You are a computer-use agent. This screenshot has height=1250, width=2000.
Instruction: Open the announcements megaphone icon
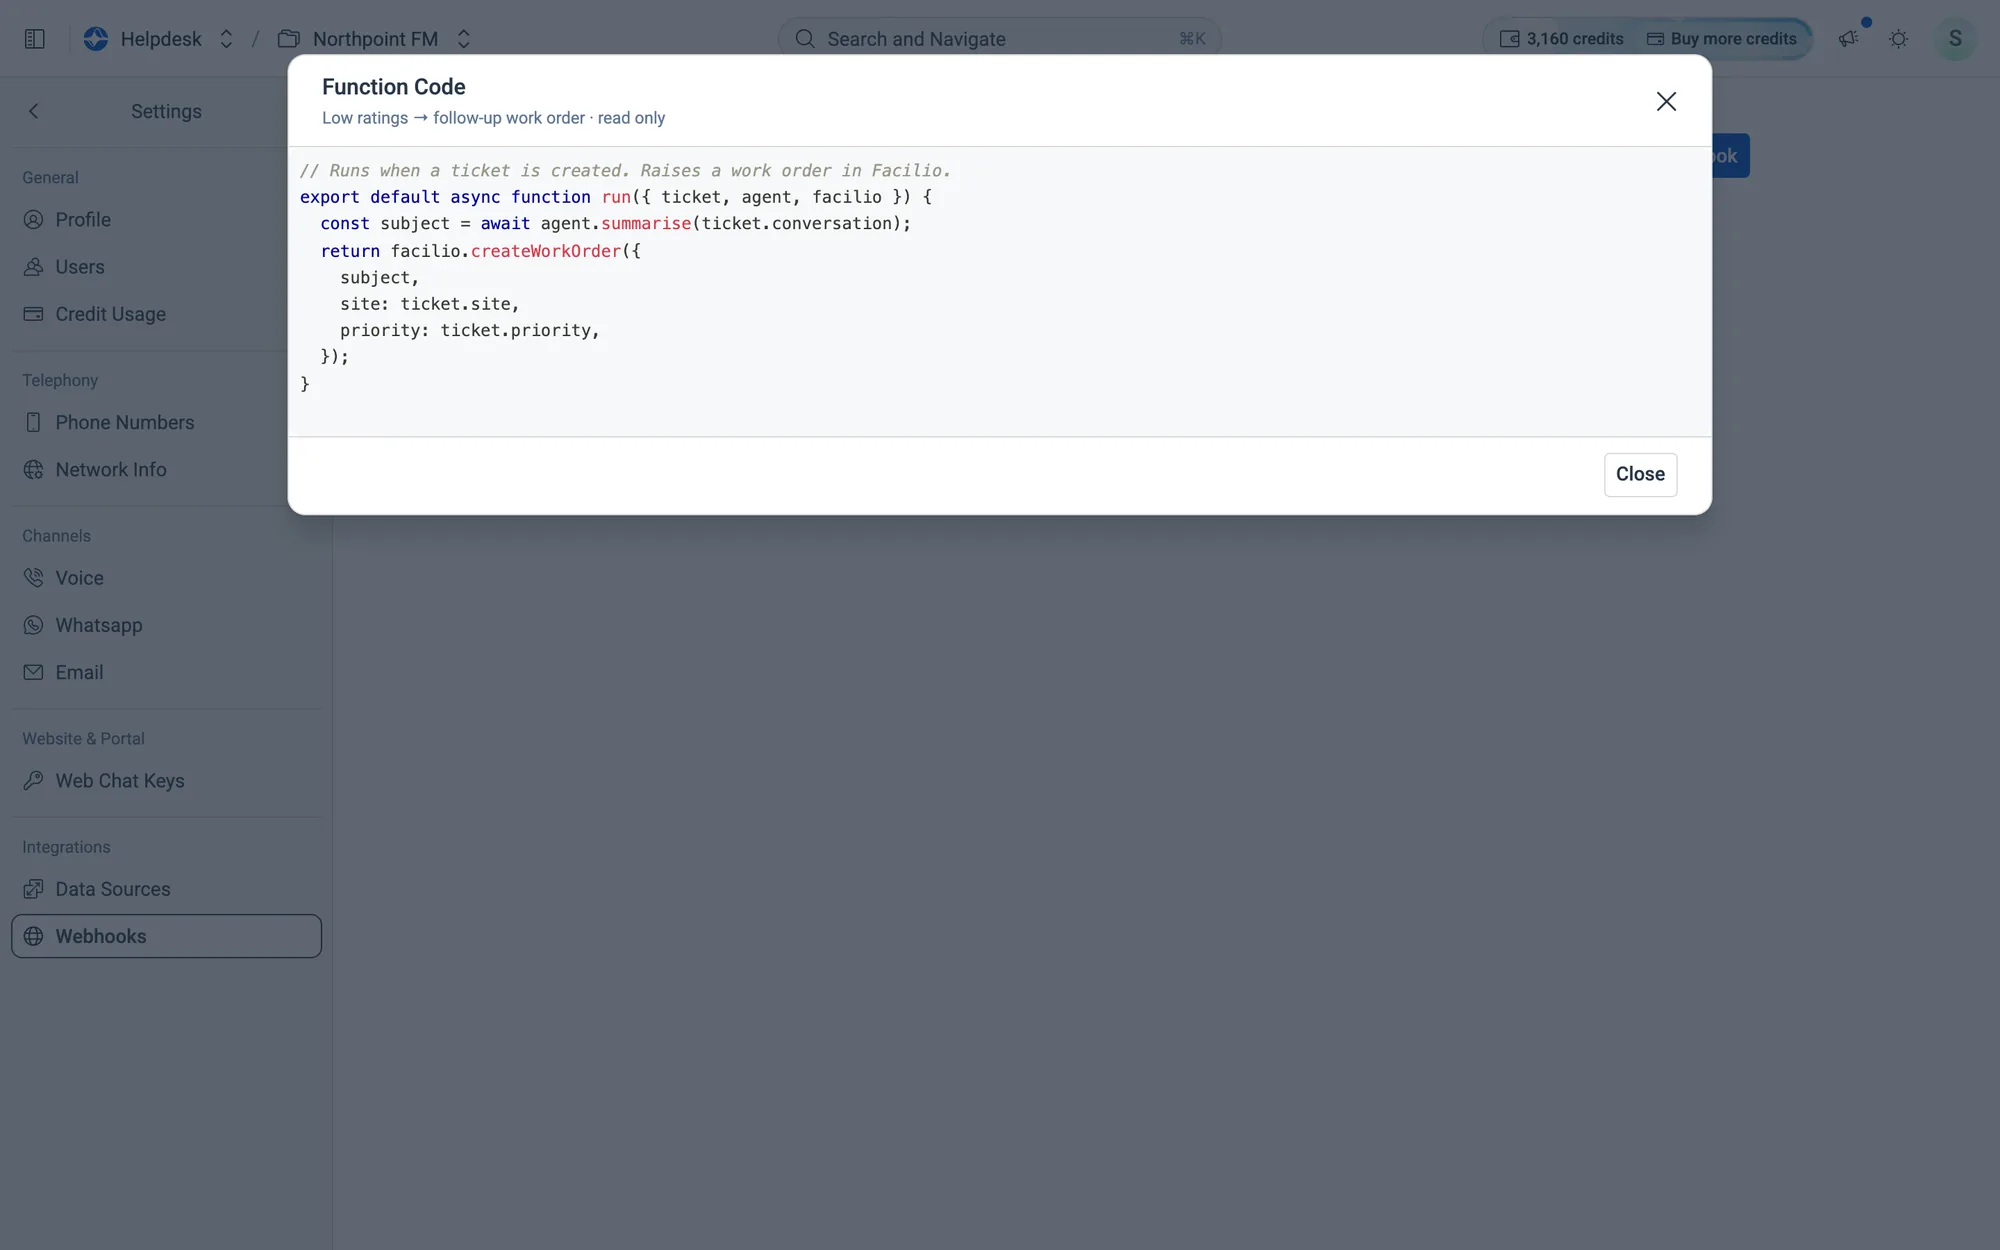pyautogui.click(x=1848, y=39)
